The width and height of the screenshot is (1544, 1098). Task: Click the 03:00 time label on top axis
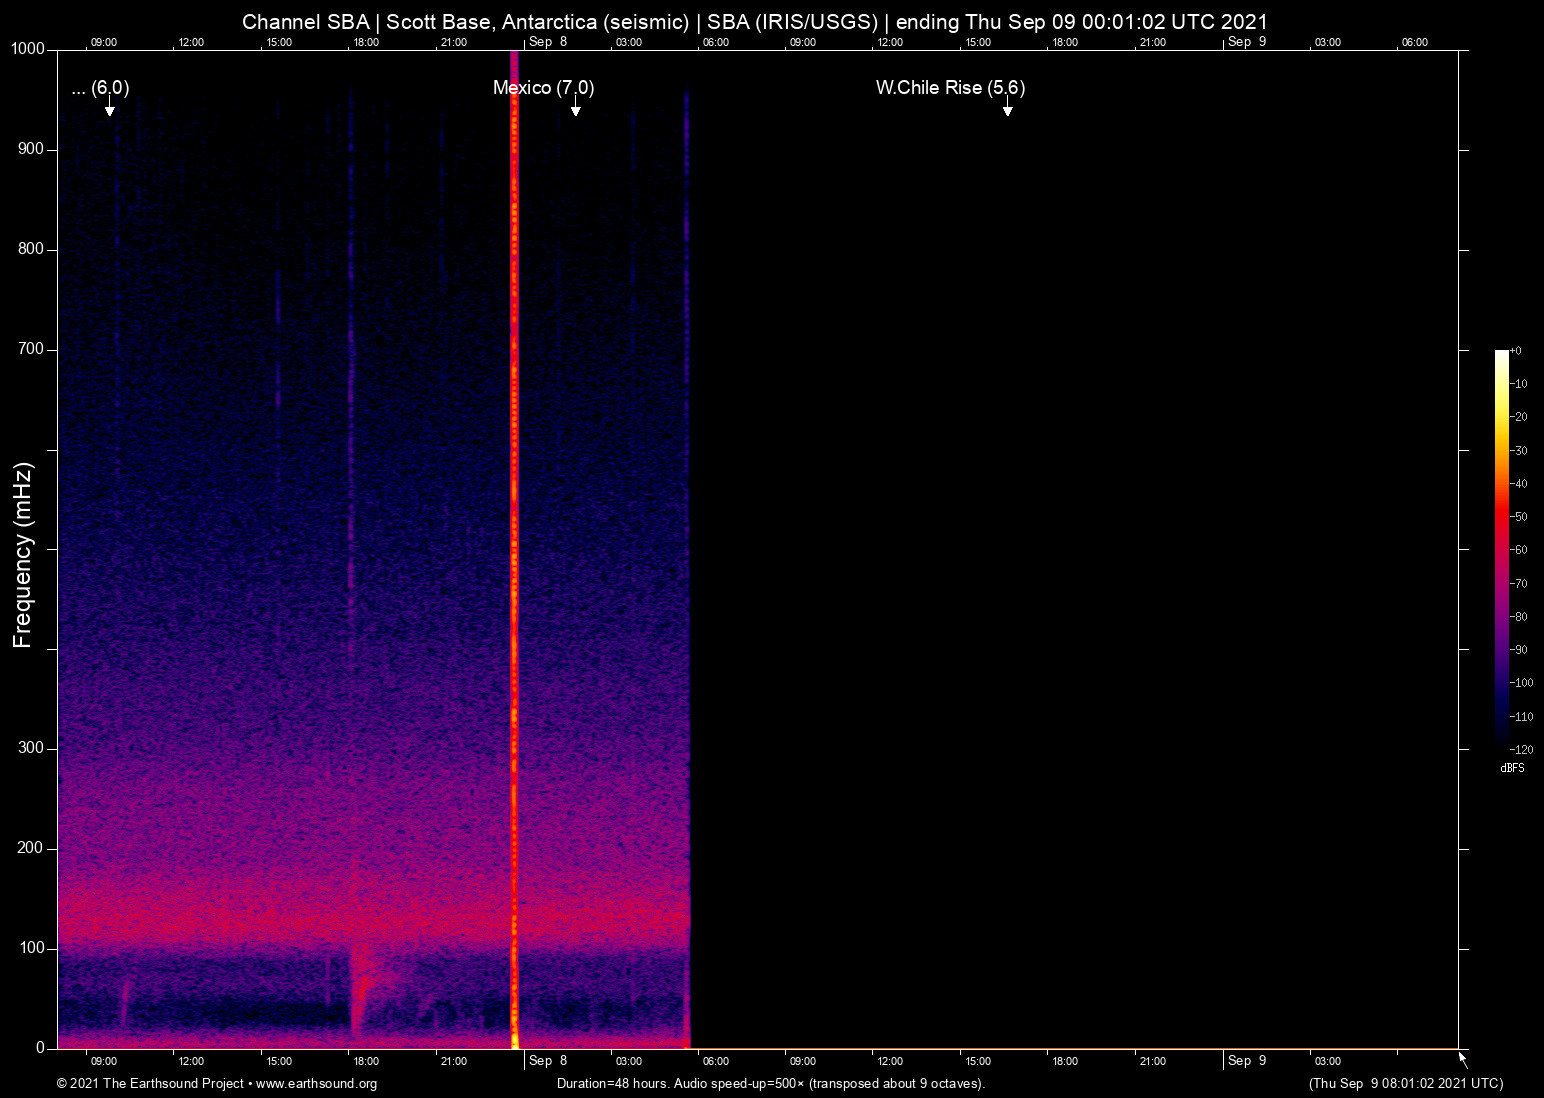coord(628,42)
